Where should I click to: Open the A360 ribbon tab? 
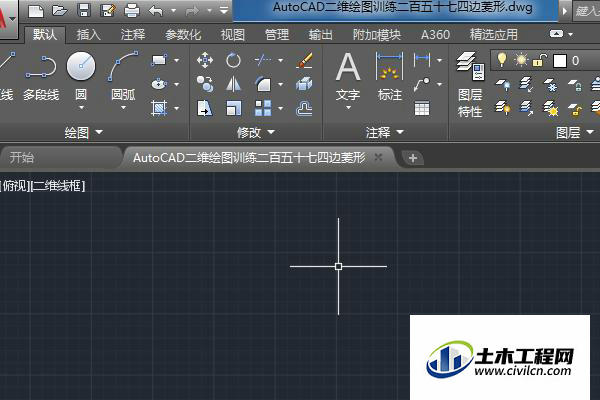click(435, 35)
